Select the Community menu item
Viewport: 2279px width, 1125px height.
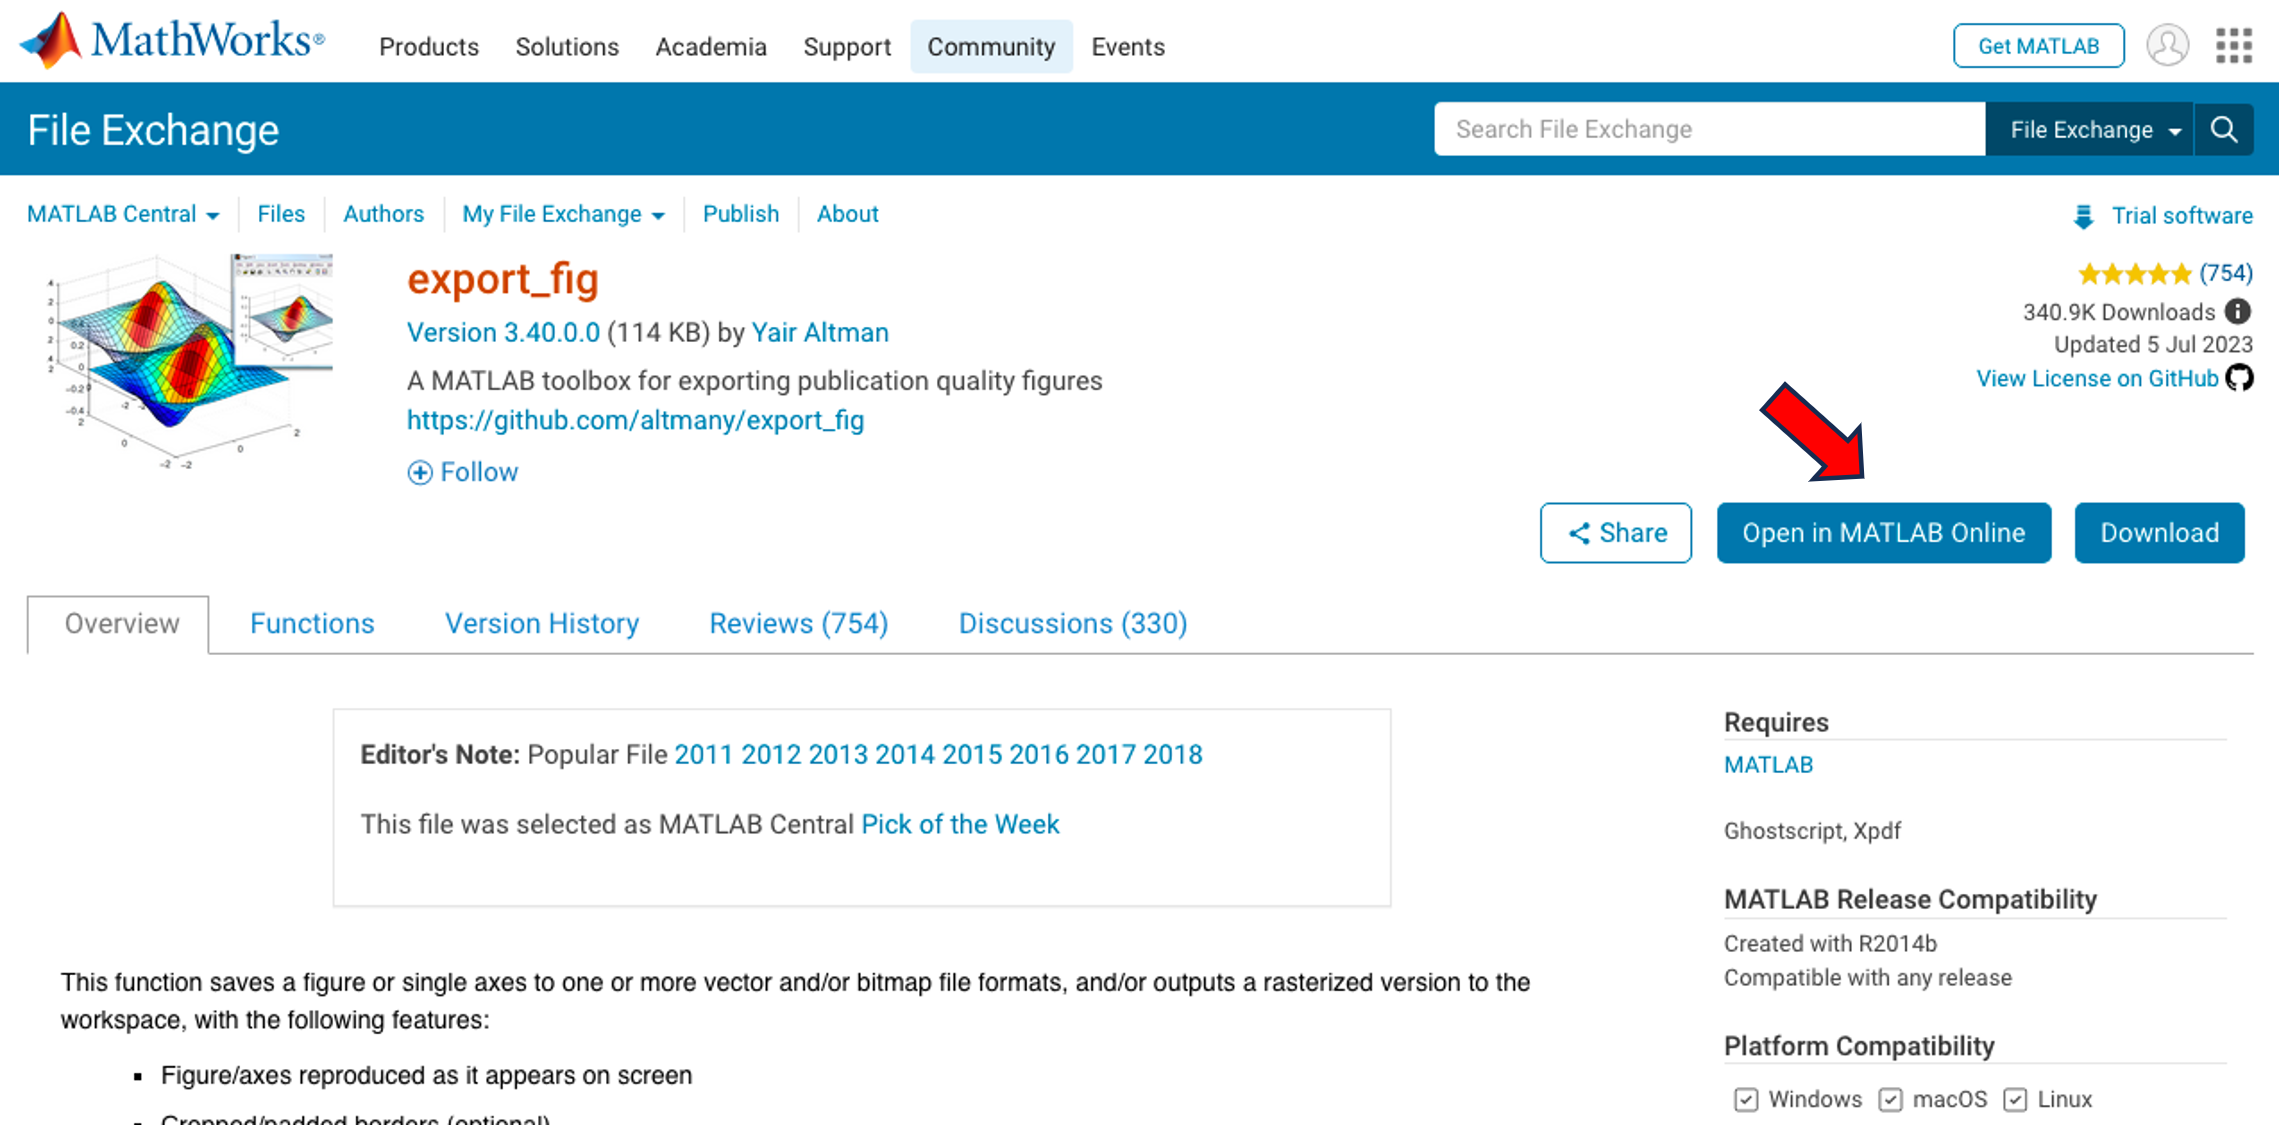pyautogui.click(x=990, y=47)
